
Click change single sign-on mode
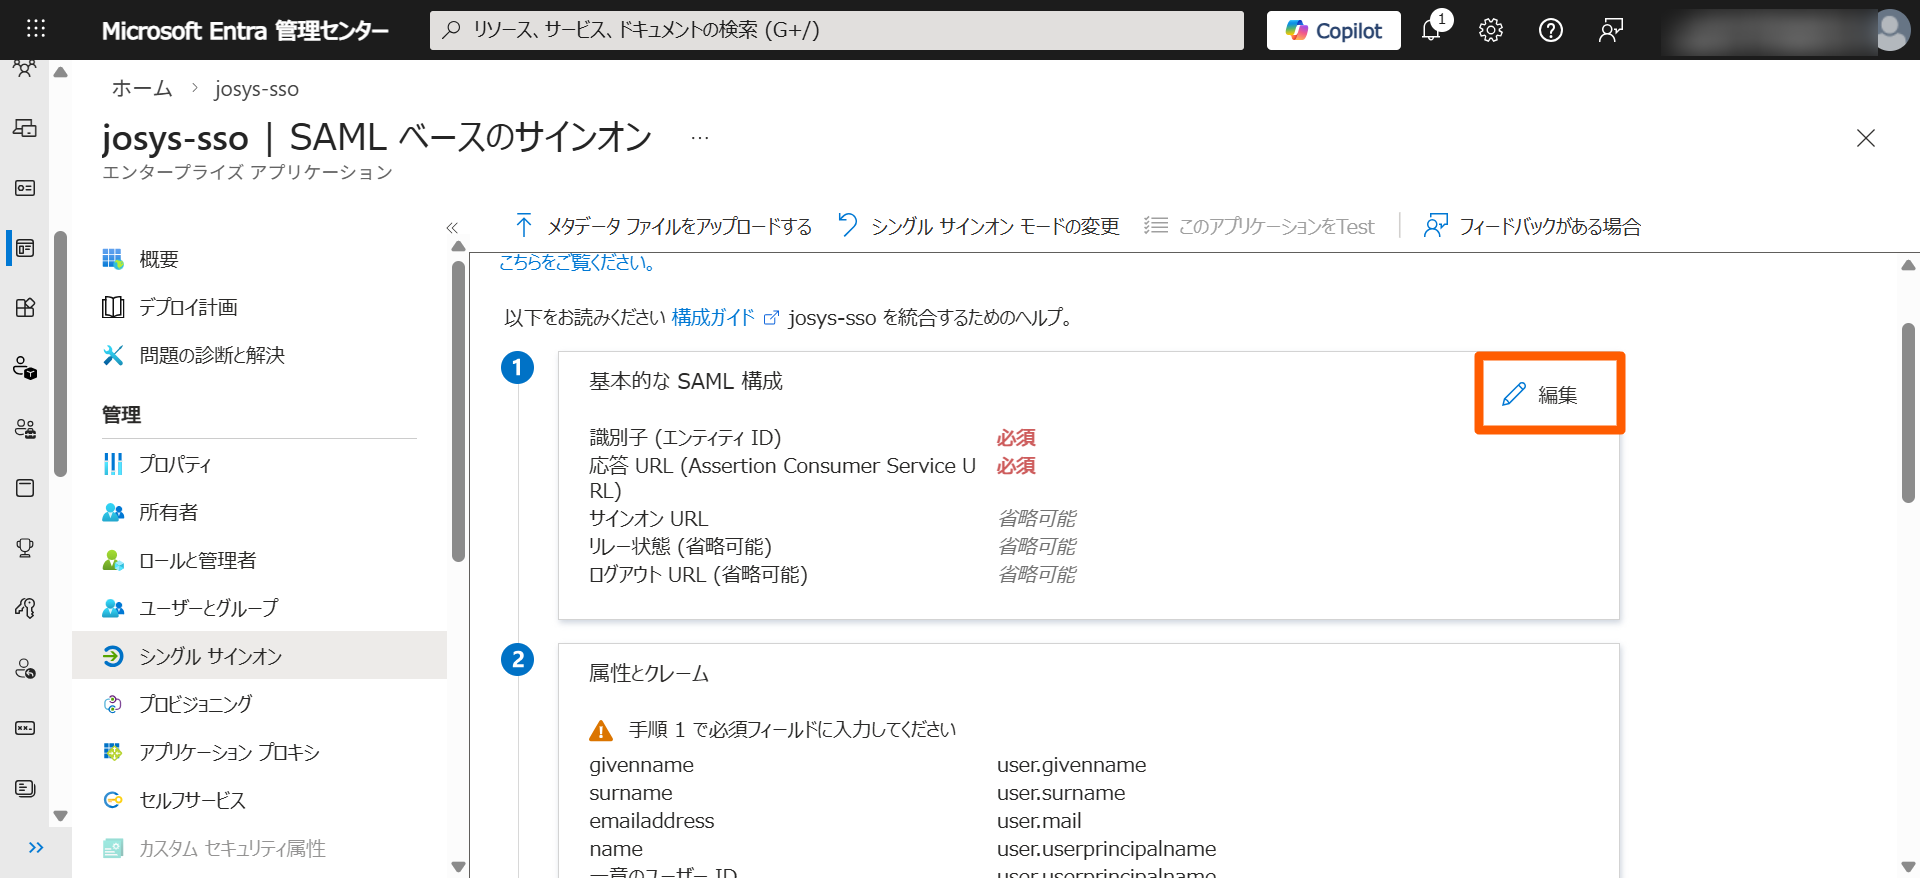point(979,226)
